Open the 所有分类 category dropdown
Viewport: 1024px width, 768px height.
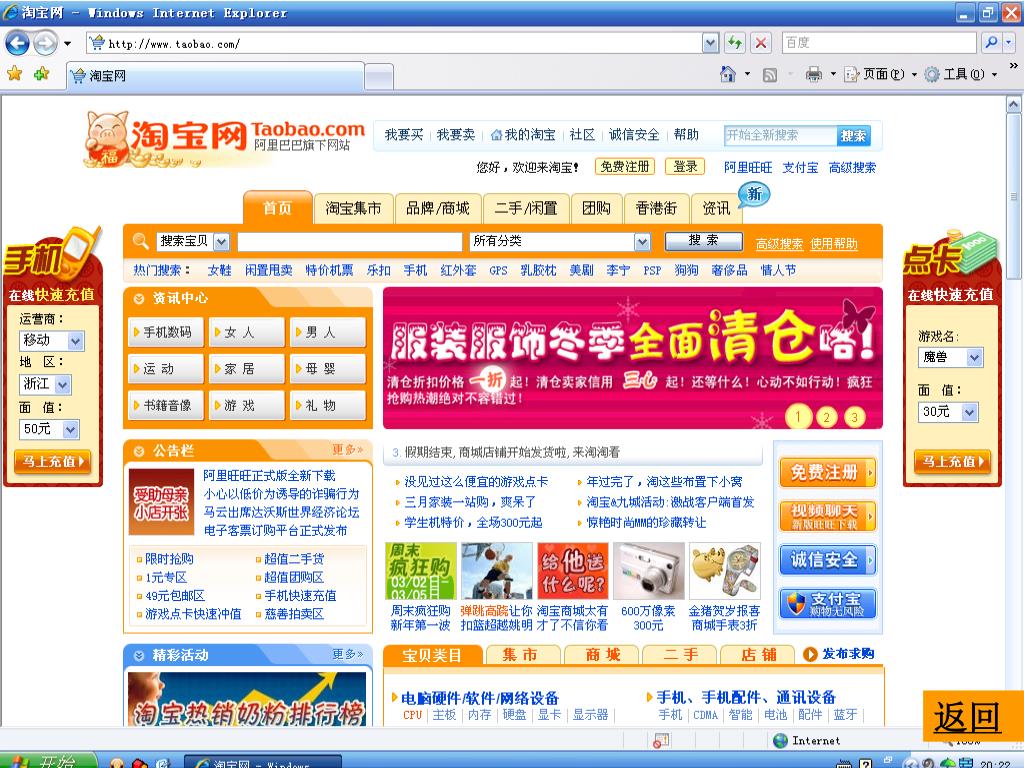[x=643, y=242]
